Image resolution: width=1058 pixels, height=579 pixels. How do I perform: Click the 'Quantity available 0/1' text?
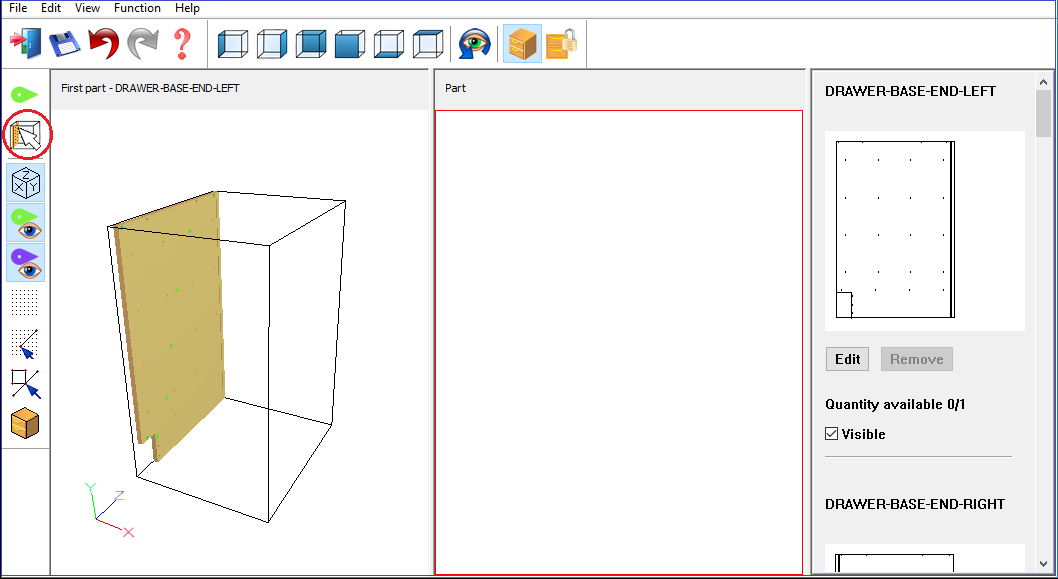click(x=895, y=404)
